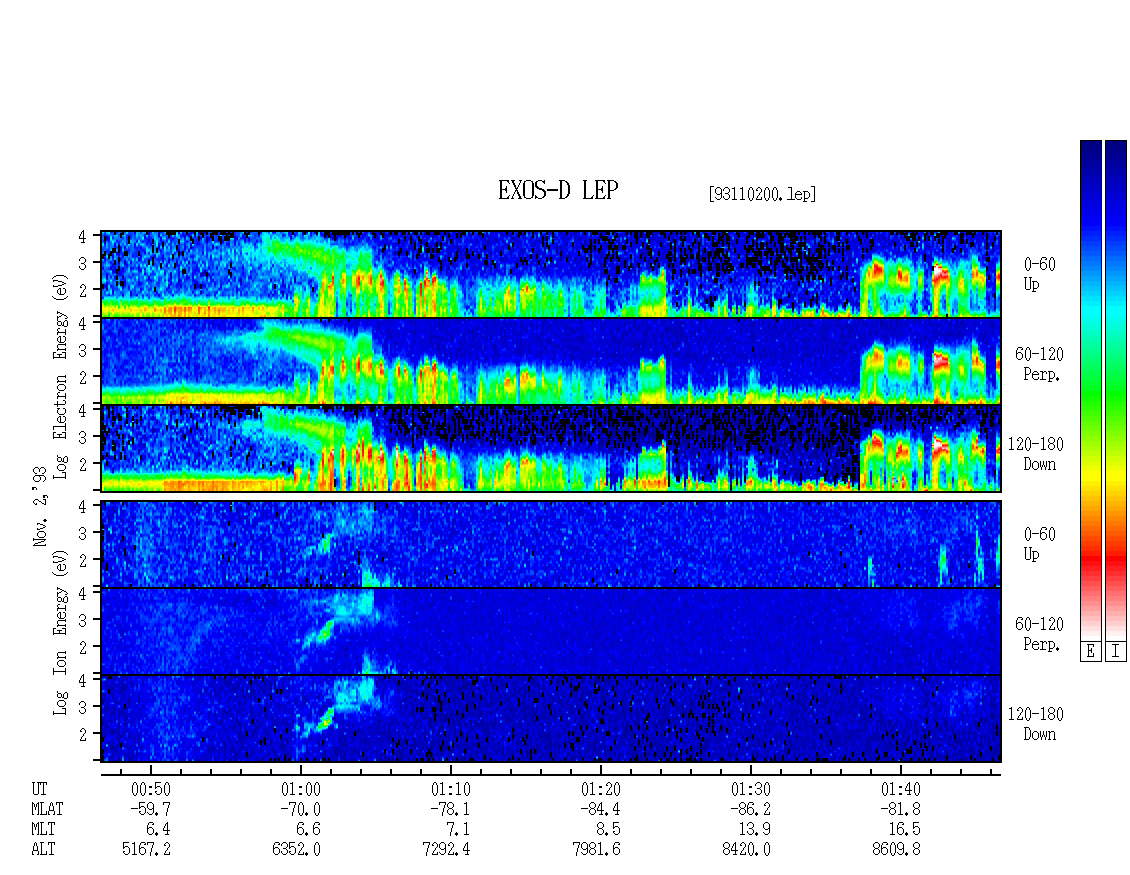The width and height of the screenshot is (1130, 875).
Task: Click the 00:50 UT time label
Action: pos(151,789)
